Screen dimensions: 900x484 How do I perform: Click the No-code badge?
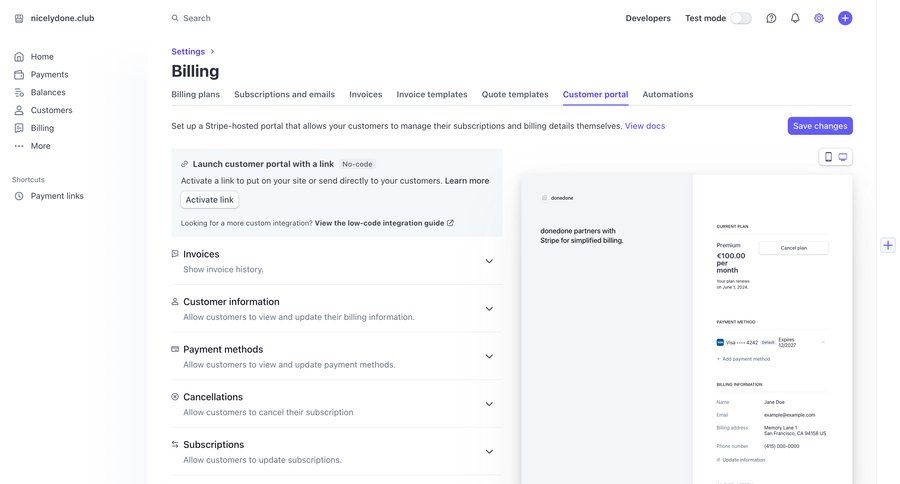pyautogui.click(x=357, y=164)
